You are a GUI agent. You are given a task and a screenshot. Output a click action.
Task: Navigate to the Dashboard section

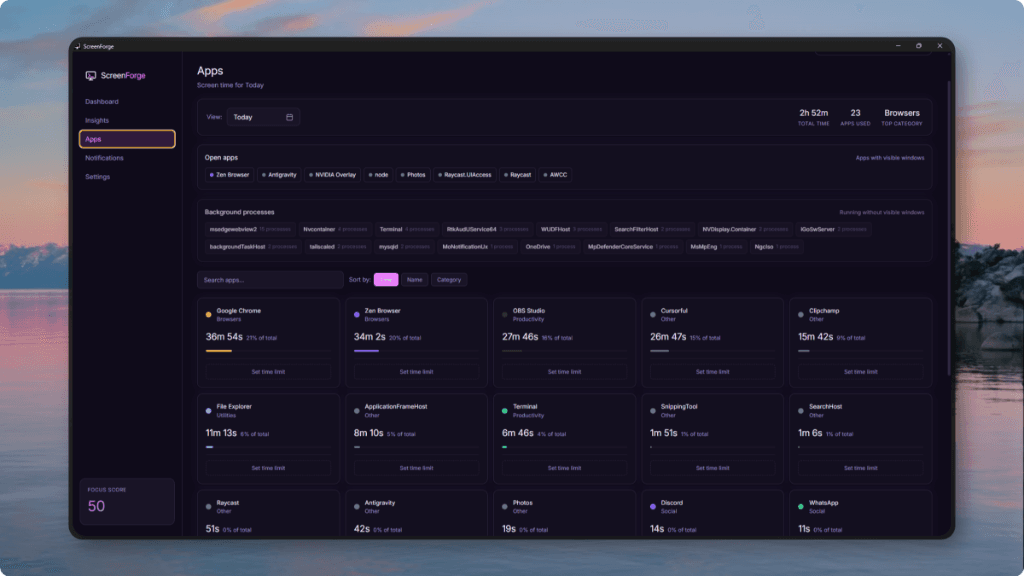100,101
